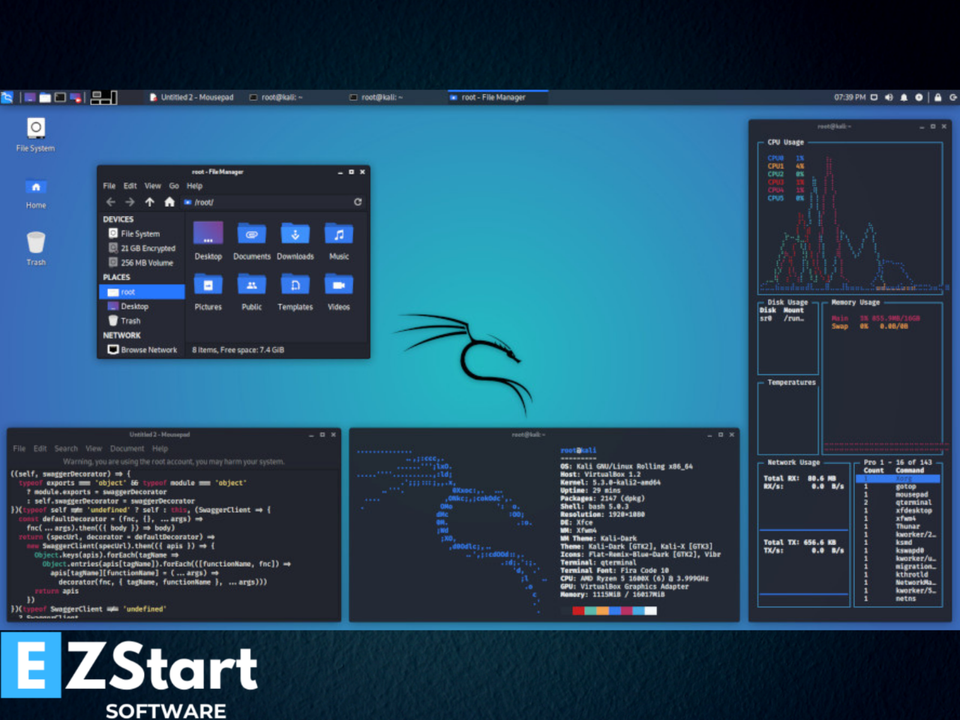Select the 21 GB Encrypted device
960x720 pixels.
point(144,248)
